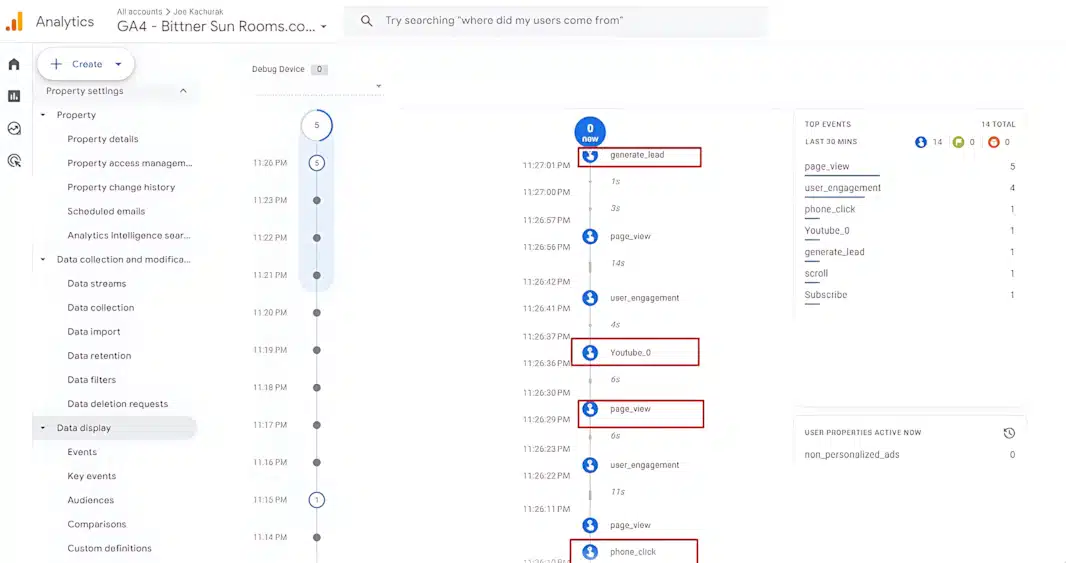Collapse the Data display tree group

[x=43, y=428]
